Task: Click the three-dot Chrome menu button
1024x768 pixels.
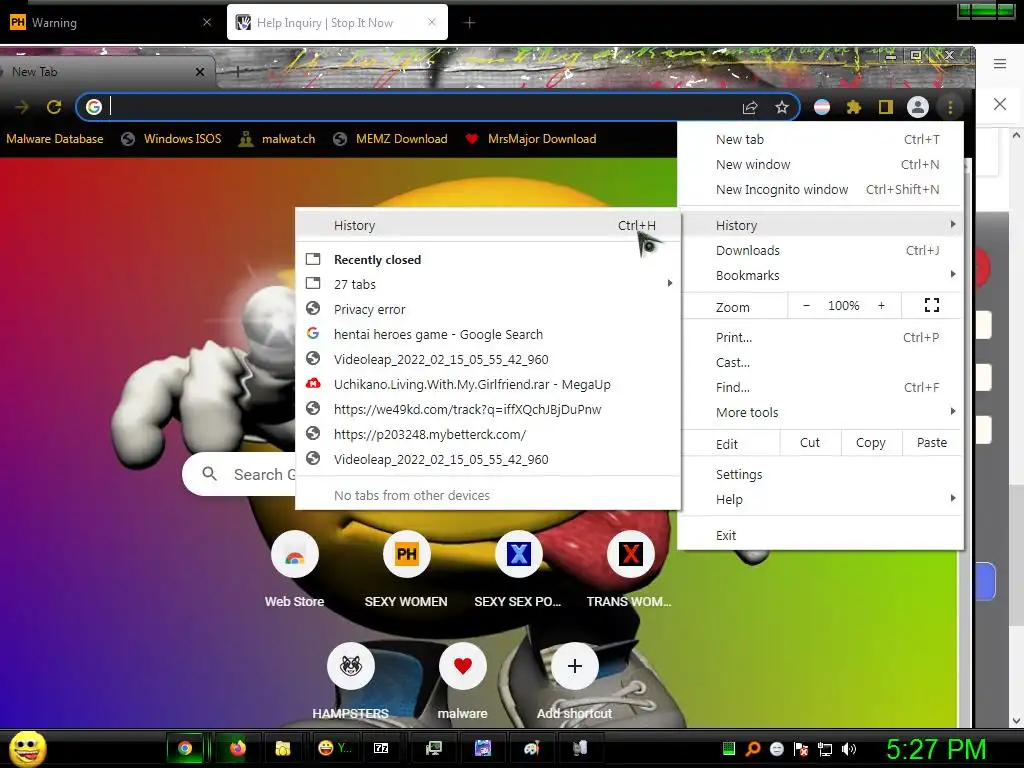Action: 950,107
